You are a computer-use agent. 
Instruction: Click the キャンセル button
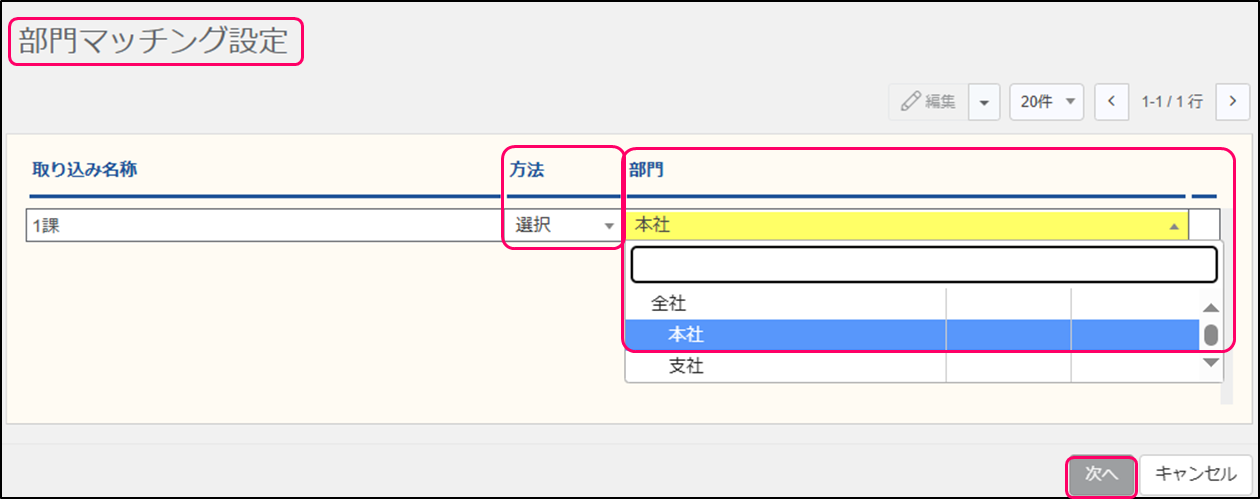tap(1195, 475)
